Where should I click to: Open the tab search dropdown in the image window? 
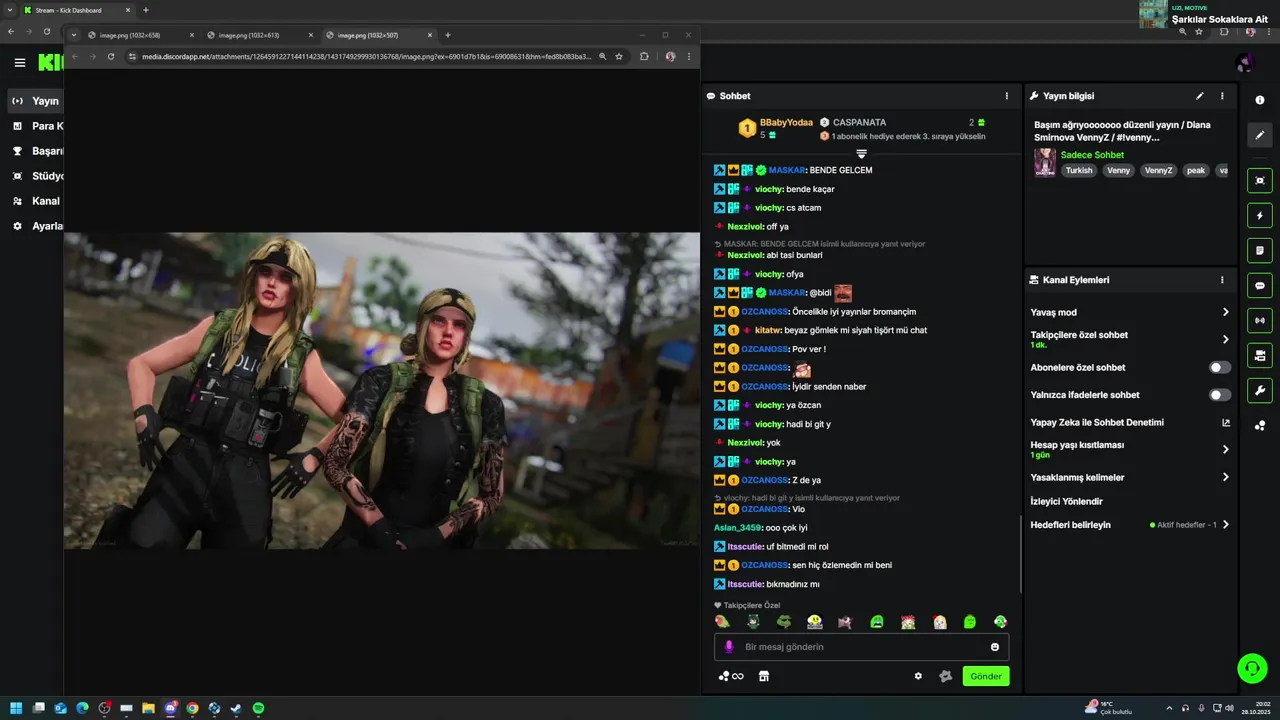pos(74,35)
